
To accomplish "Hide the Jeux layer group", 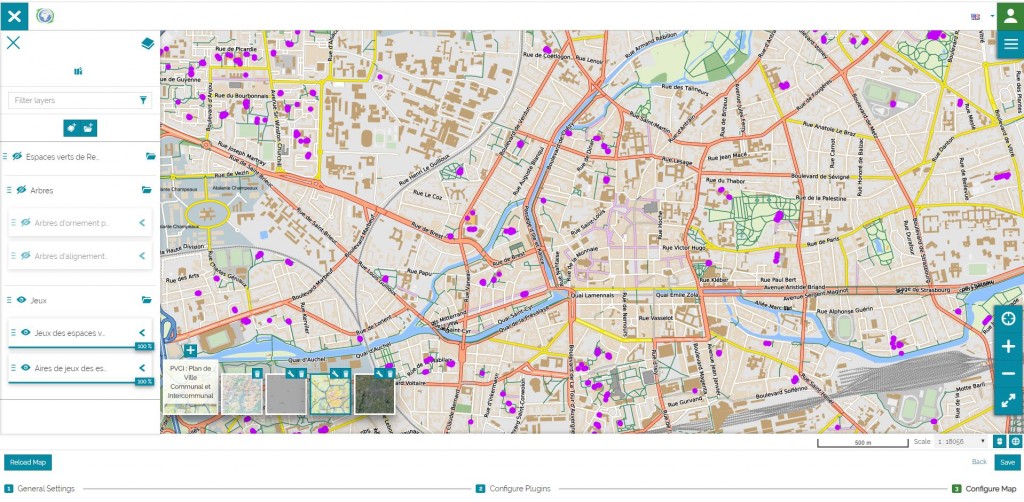I will point(22,300).
